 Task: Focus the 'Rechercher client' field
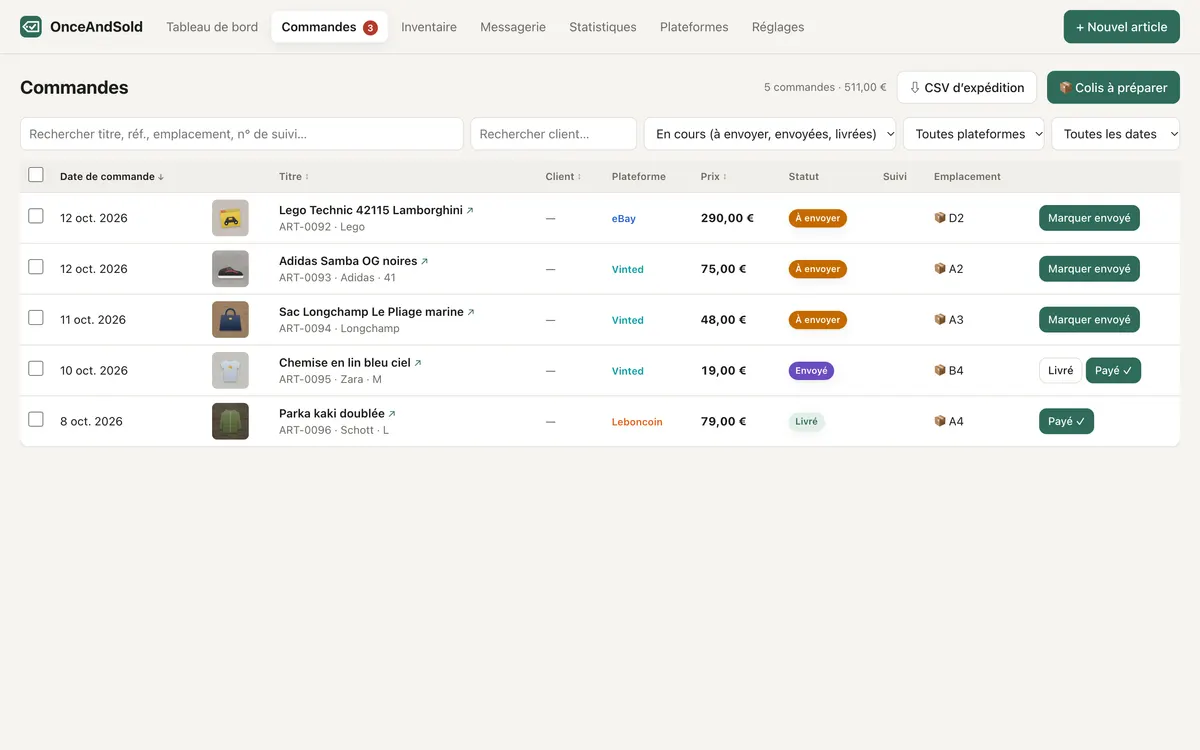click(554, 134)
